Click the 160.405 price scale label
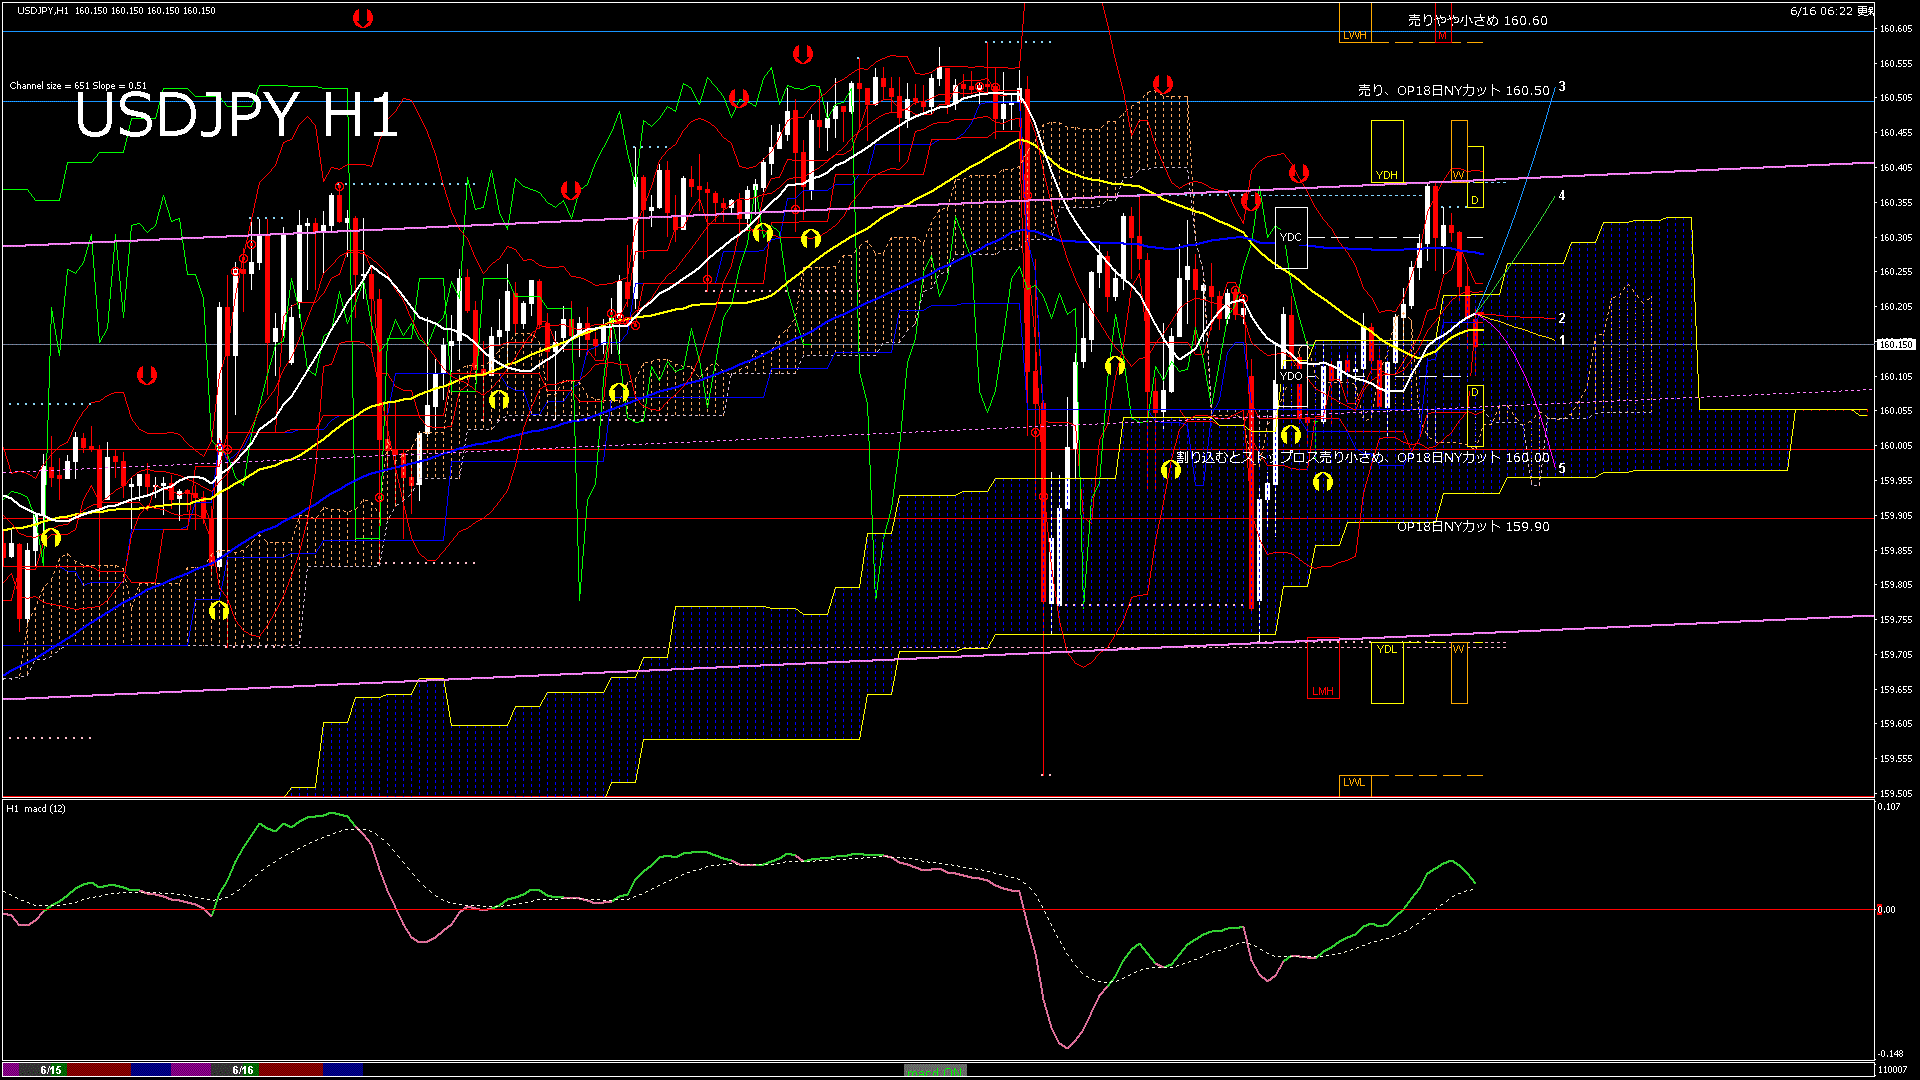 pos(1896,168)
